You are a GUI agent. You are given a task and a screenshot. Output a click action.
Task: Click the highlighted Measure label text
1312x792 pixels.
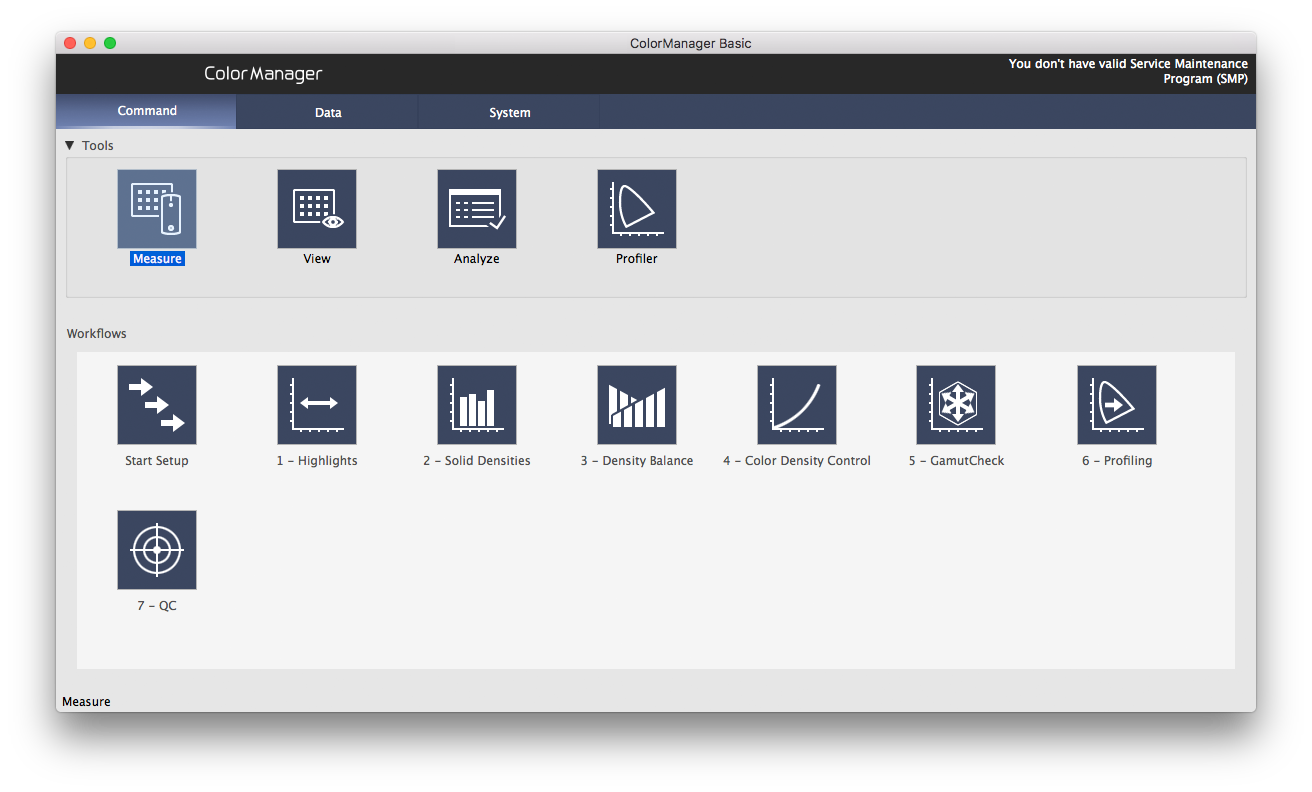click(x=157, y=259)
